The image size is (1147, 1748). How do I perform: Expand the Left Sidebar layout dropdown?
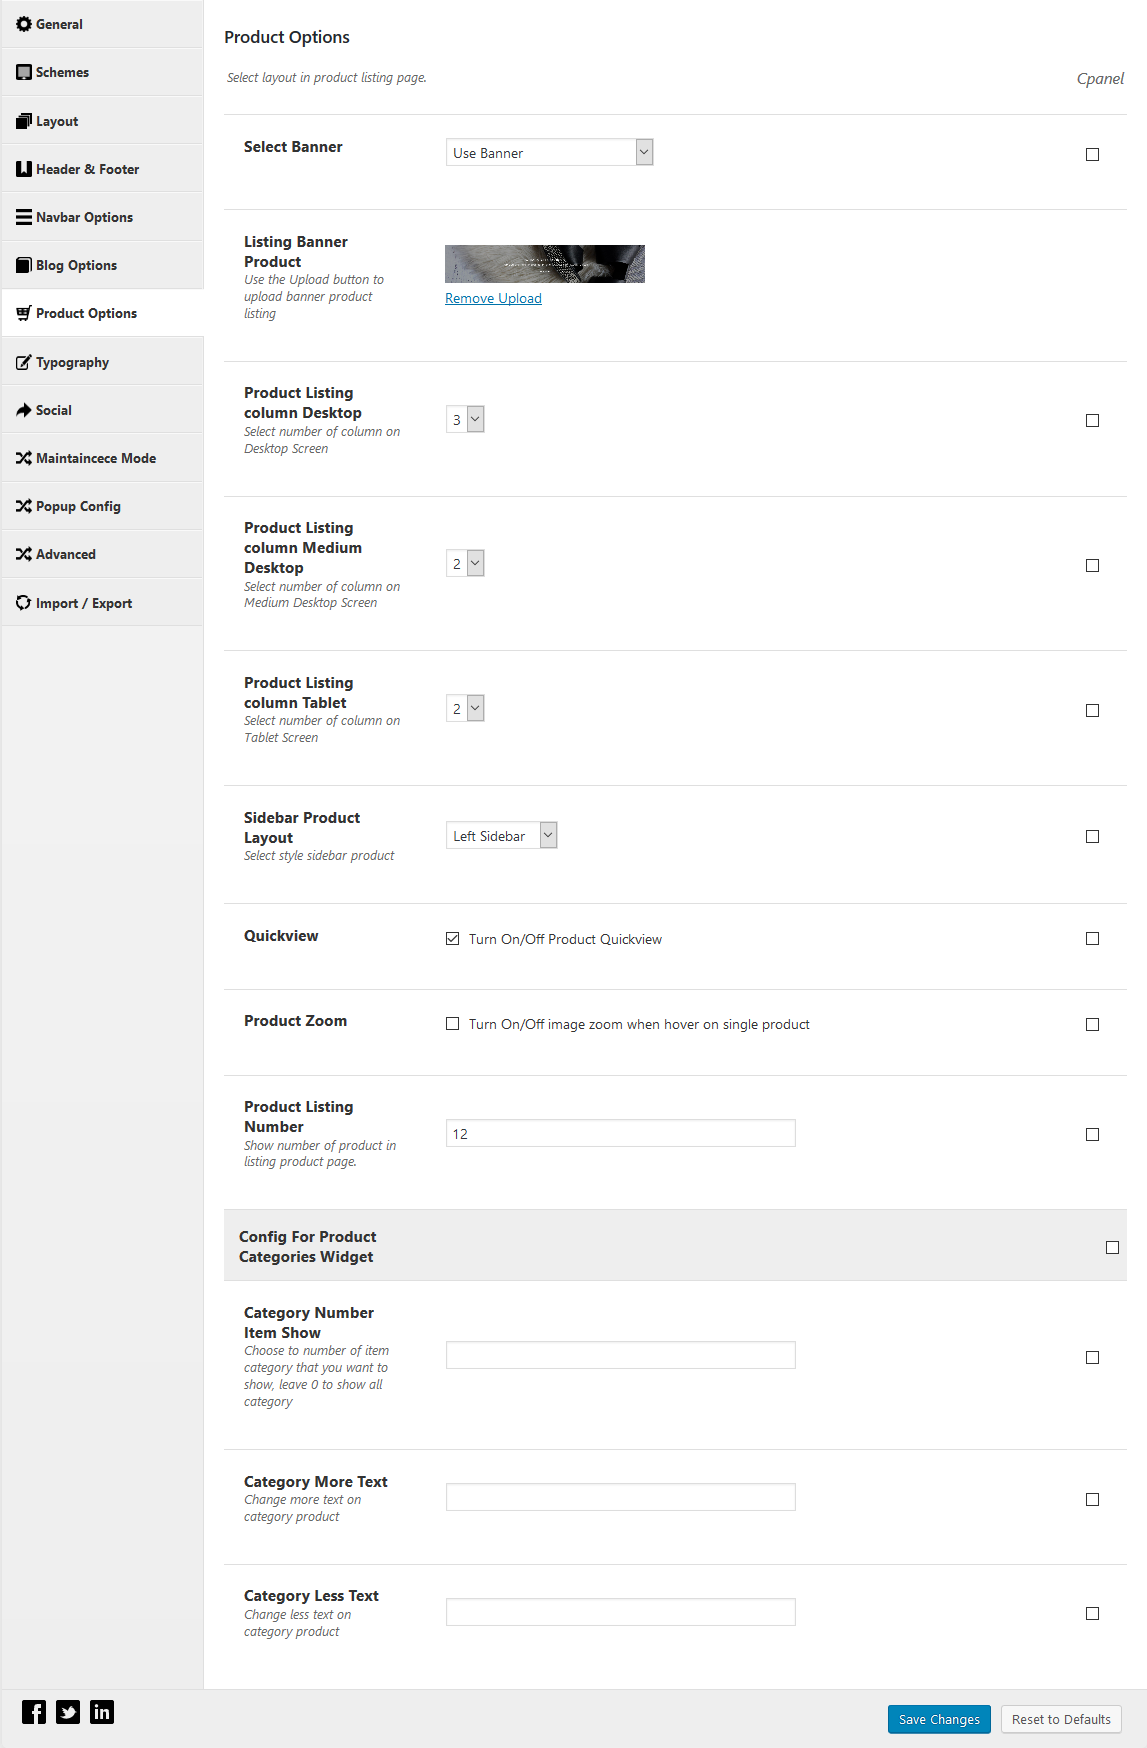(x=501, y=835)
